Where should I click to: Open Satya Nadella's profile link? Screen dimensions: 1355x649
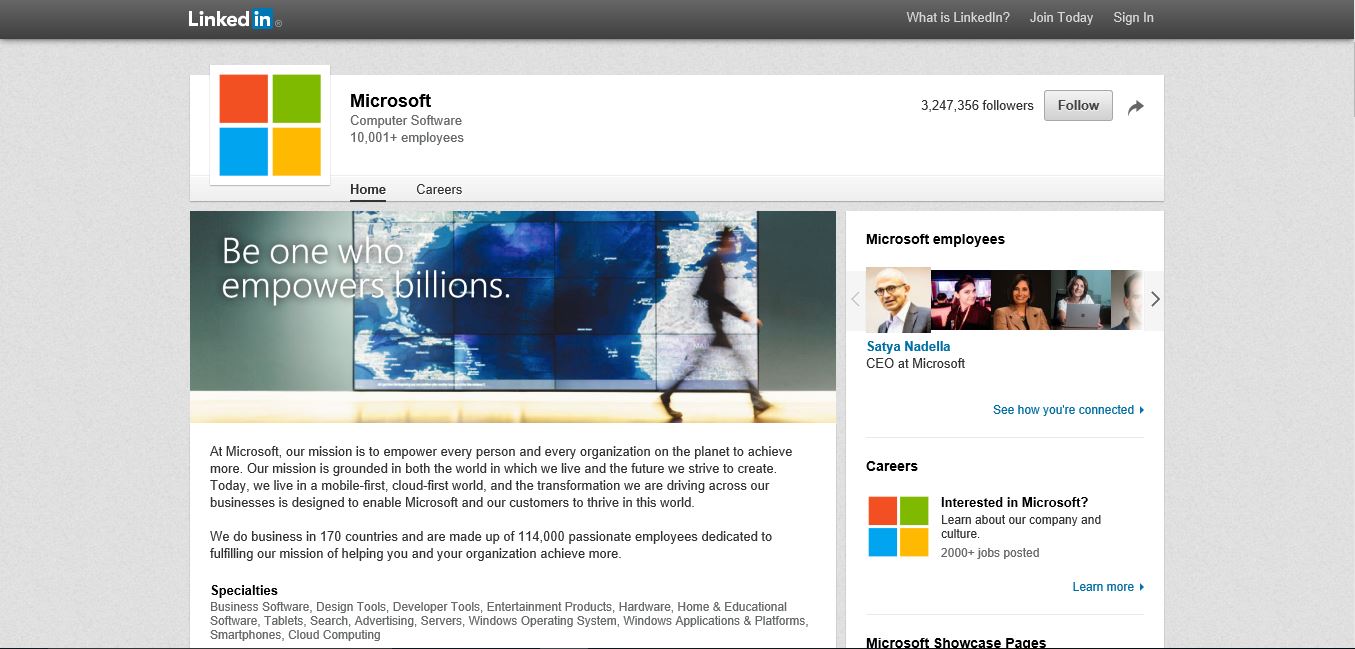pos(908,346)
